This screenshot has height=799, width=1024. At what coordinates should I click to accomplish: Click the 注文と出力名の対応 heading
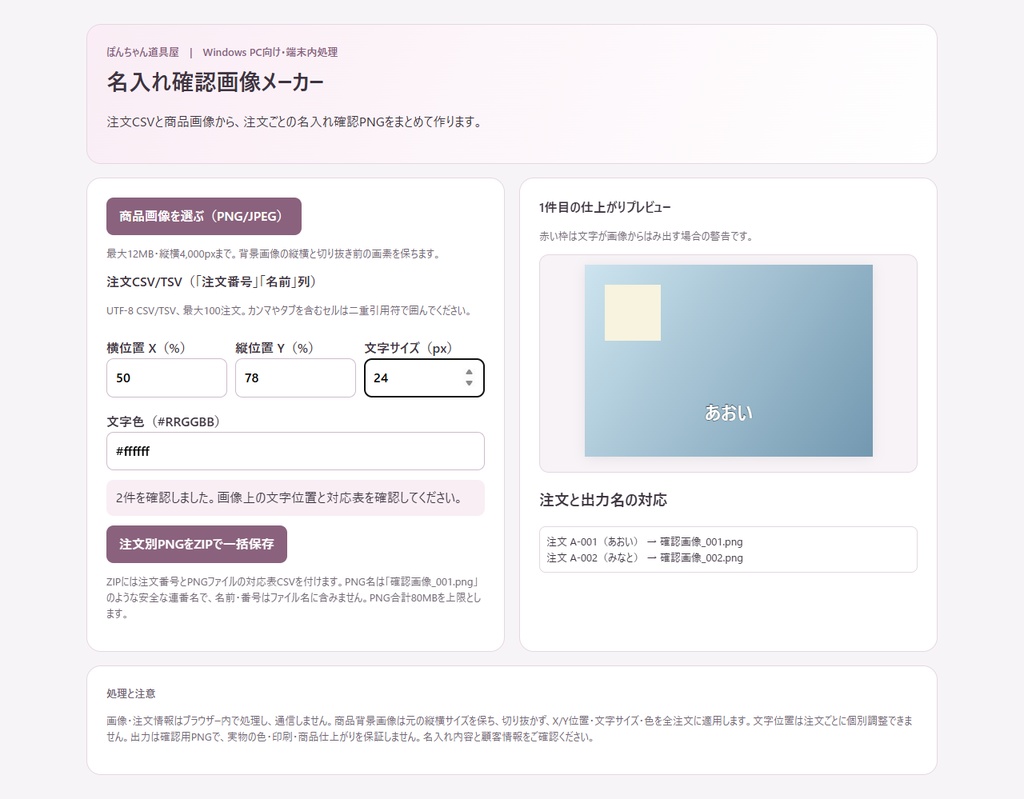(x=603, y=500)
